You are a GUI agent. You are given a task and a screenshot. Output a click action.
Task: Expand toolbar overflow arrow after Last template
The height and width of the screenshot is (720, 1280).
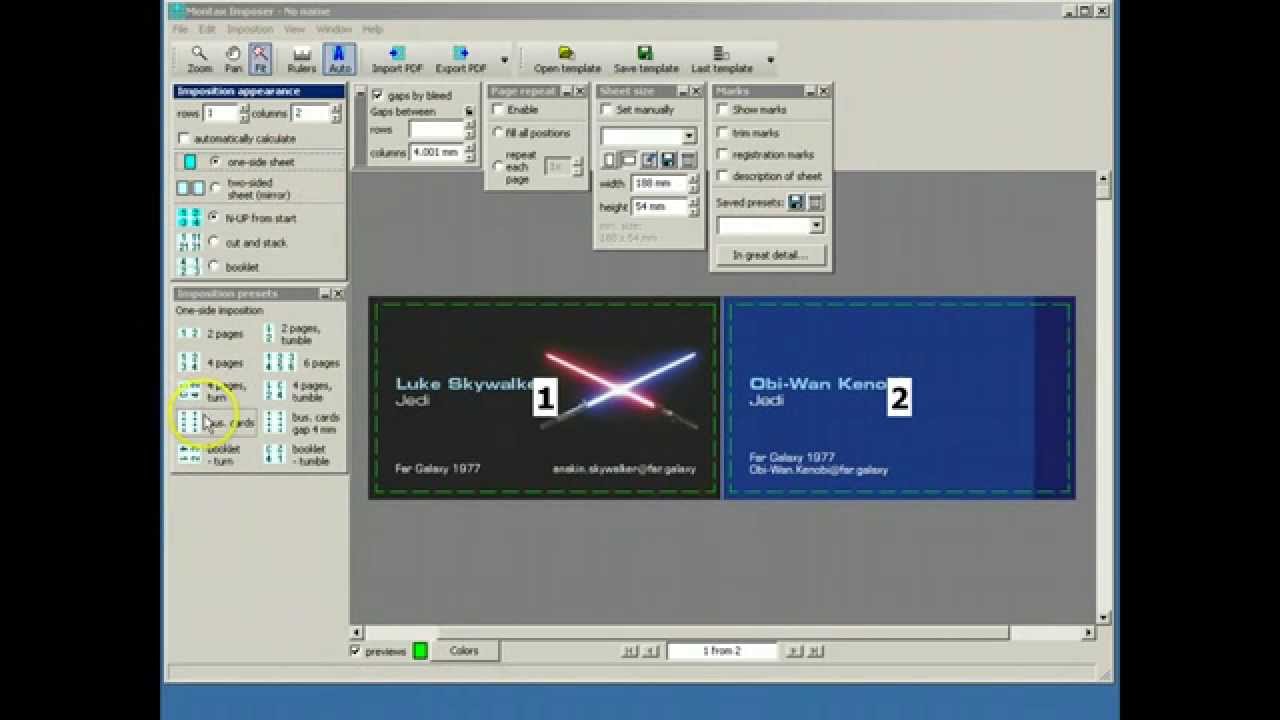pyautogui.click(x=770, y=60)
